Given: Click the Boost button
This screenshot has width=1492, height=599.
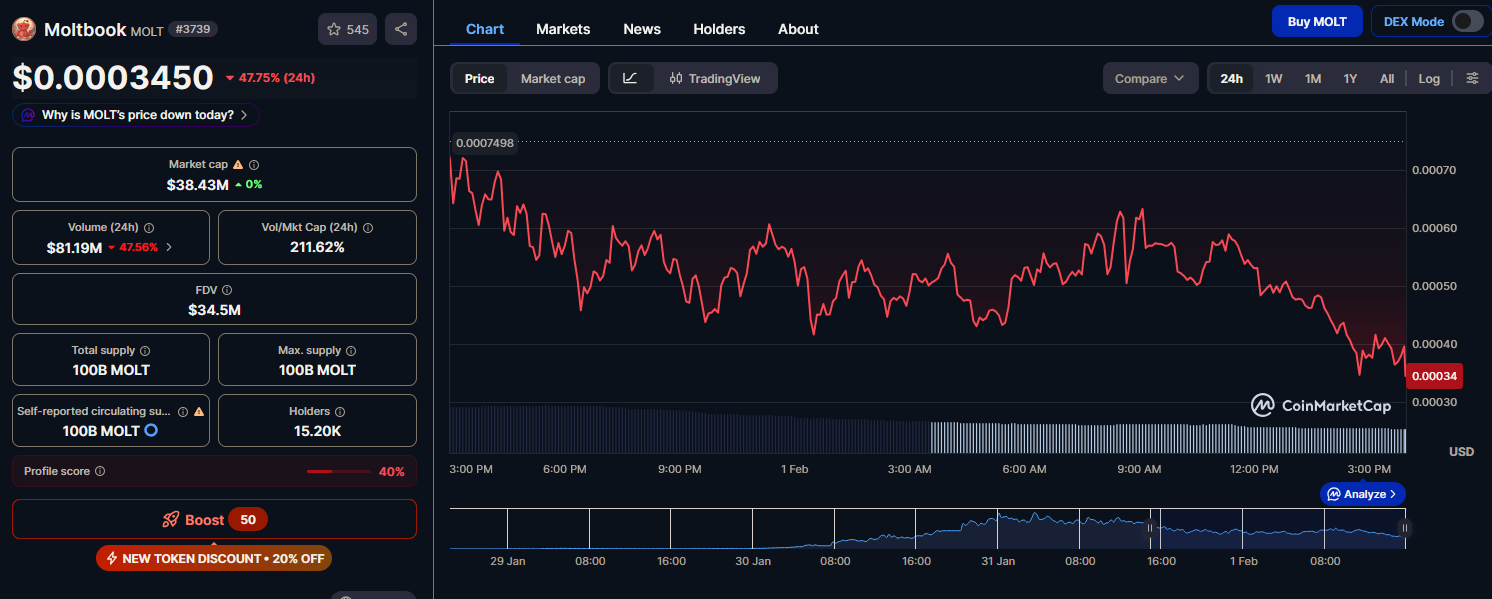Looking at the screenshot, I should (214, 519).
